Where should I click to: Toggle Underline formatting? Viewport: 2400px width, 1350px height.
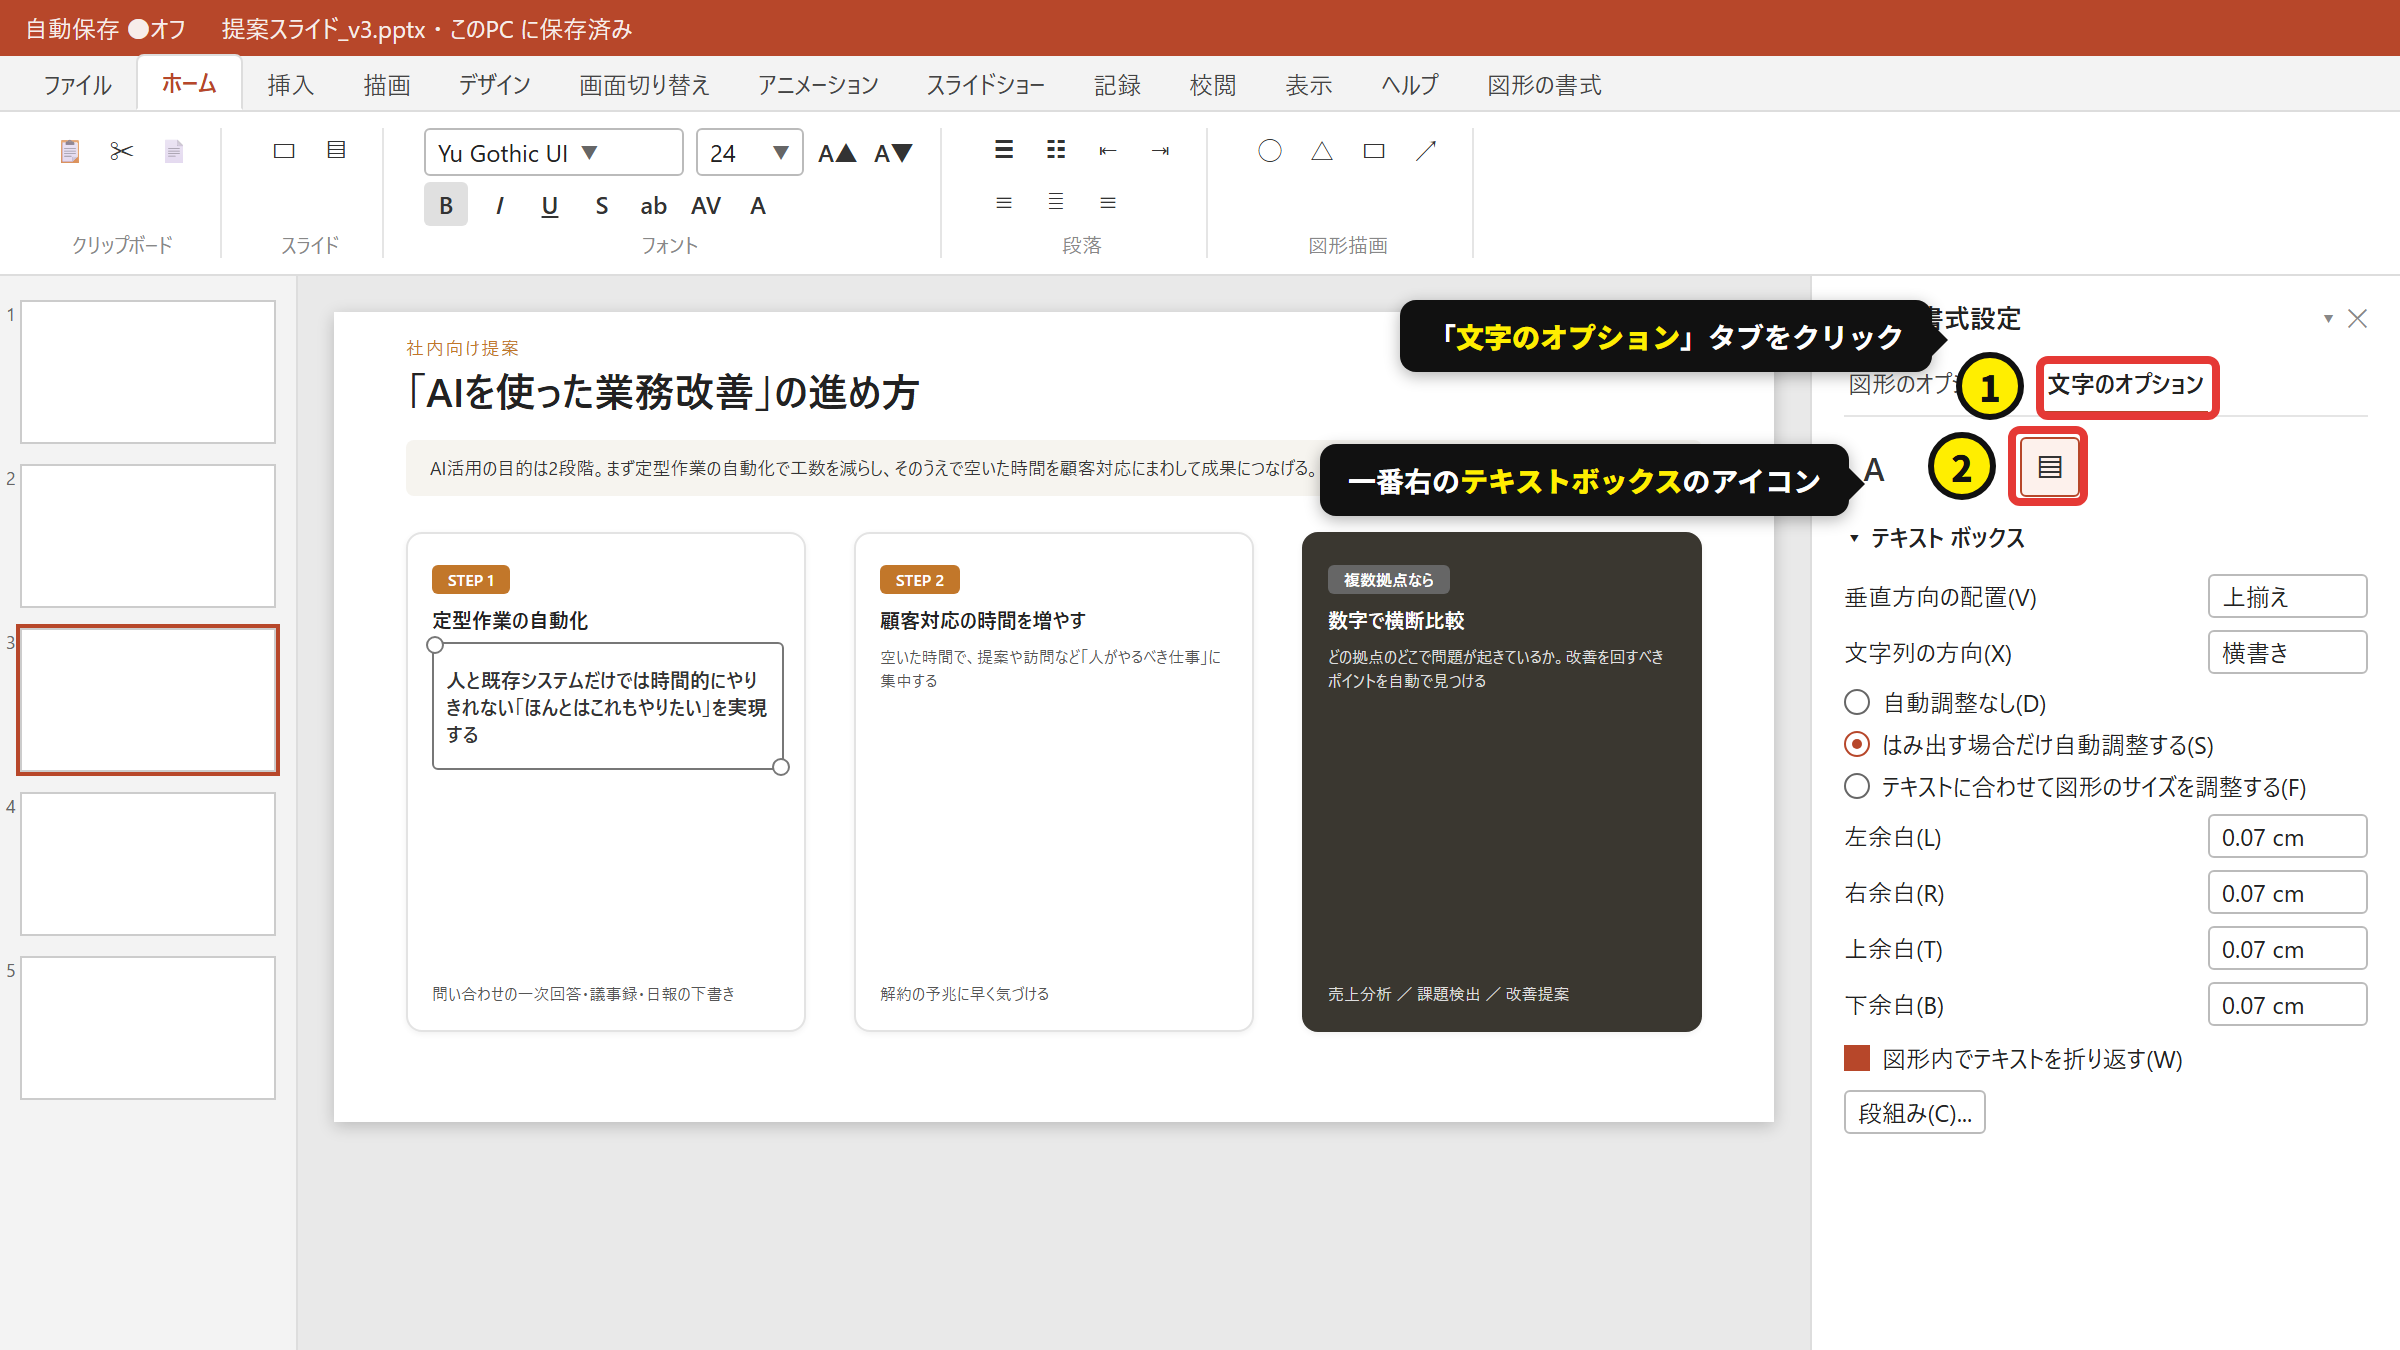tap(550, 205)
